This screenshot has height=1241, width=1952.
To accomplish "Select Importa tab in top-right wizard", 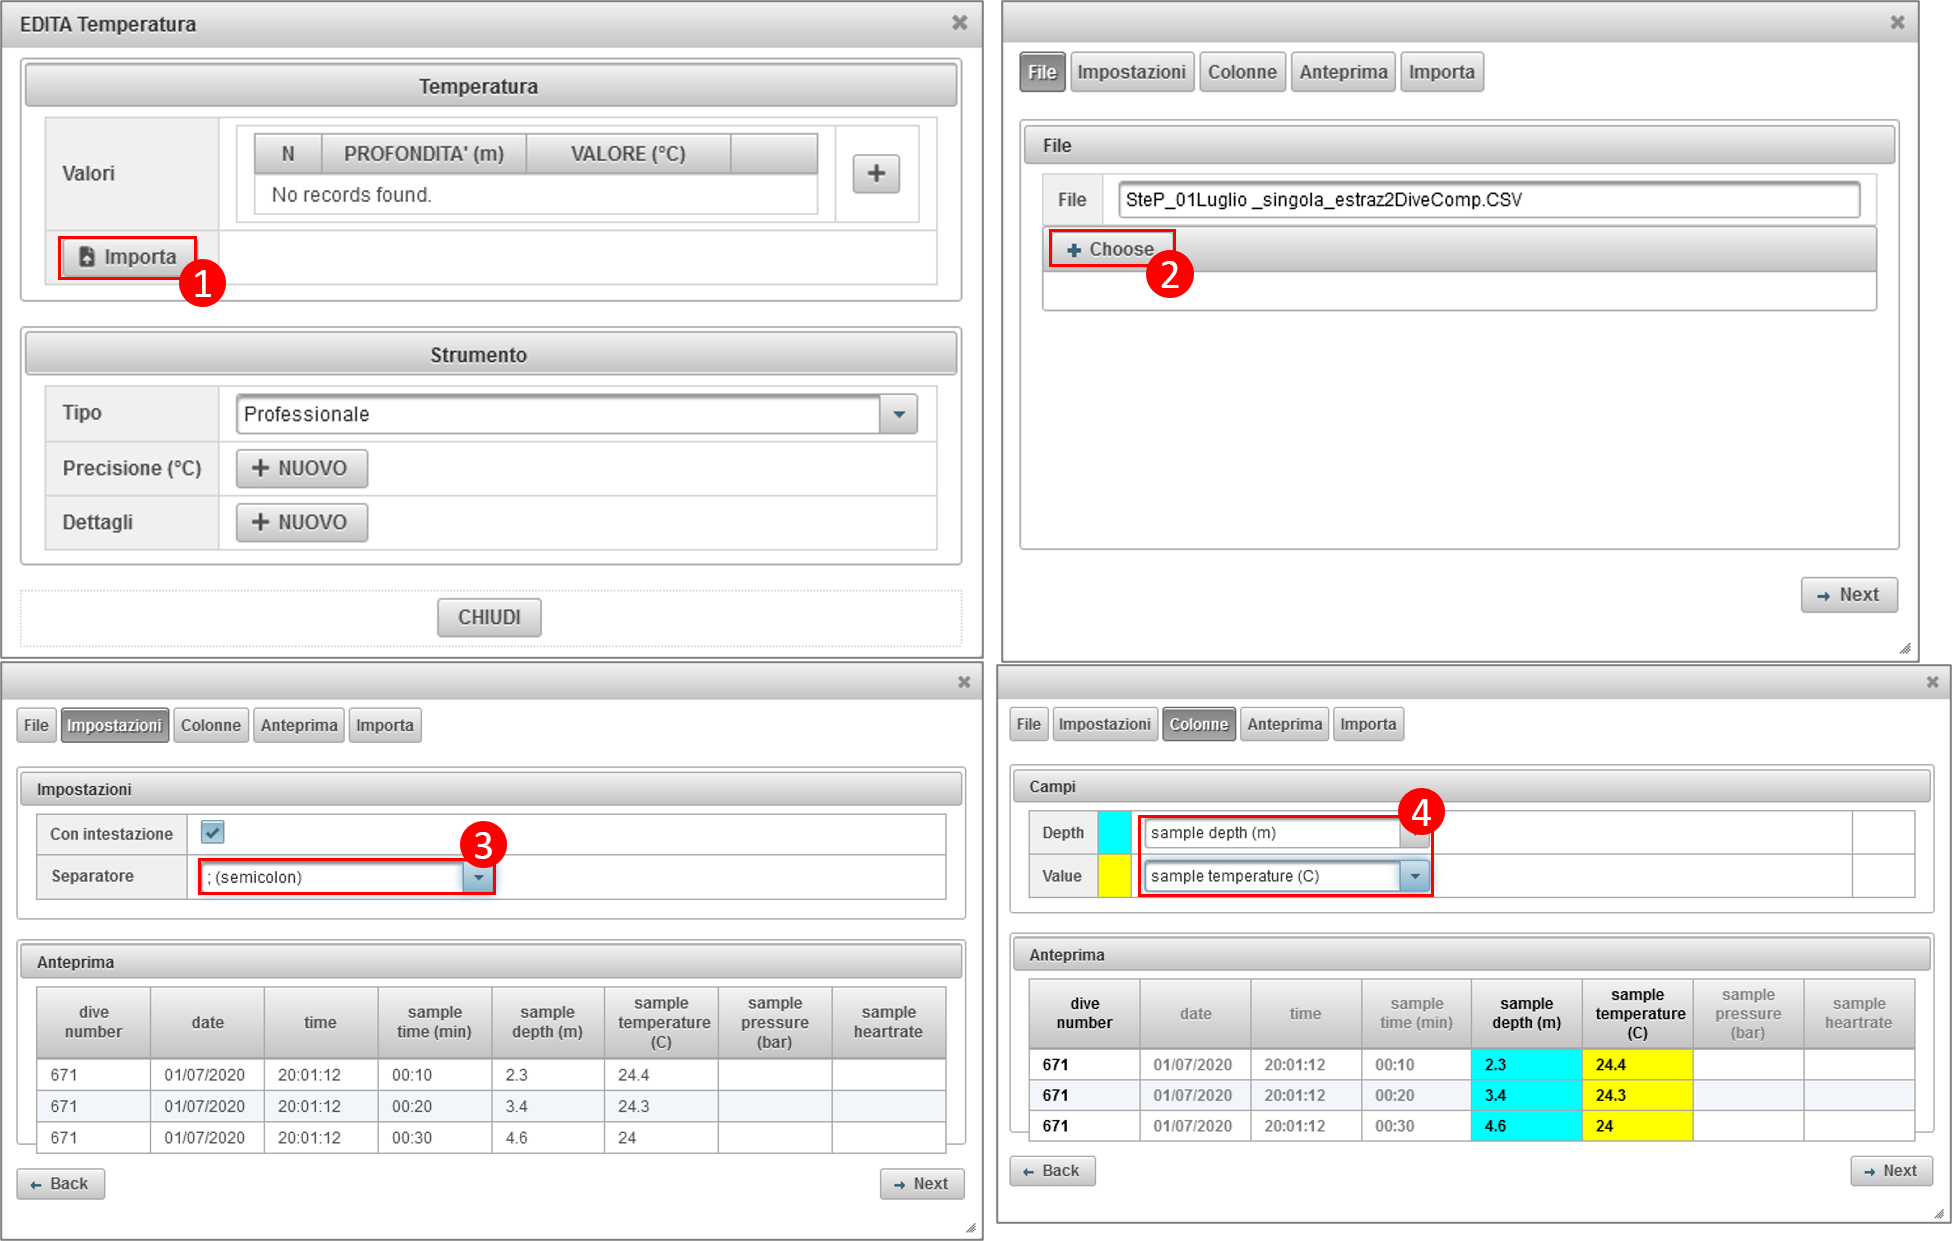I will 1441,72.
